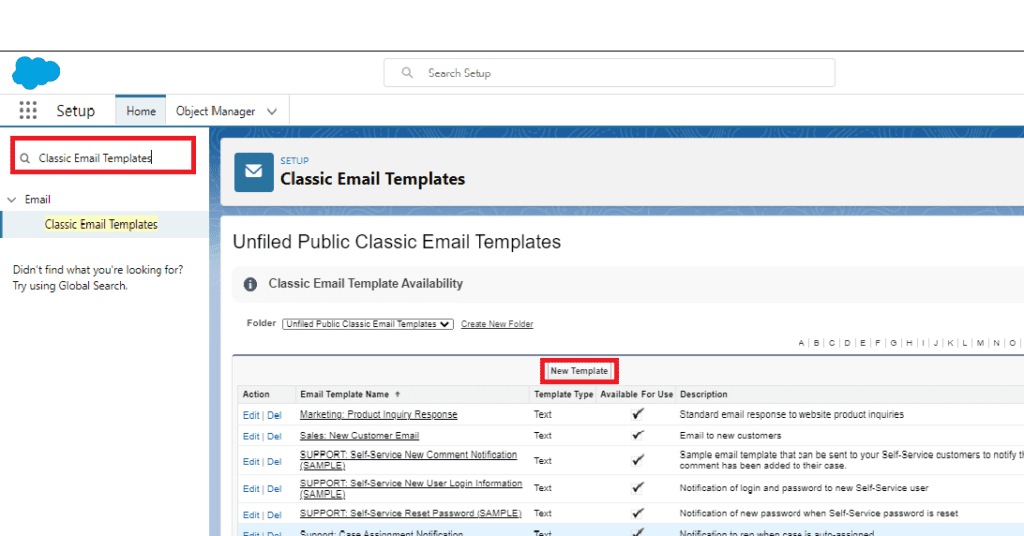Viewport: 1024px width, 536px height.
Task: Click Available checkmark for New Comment Notification
Action: (637, 460)
